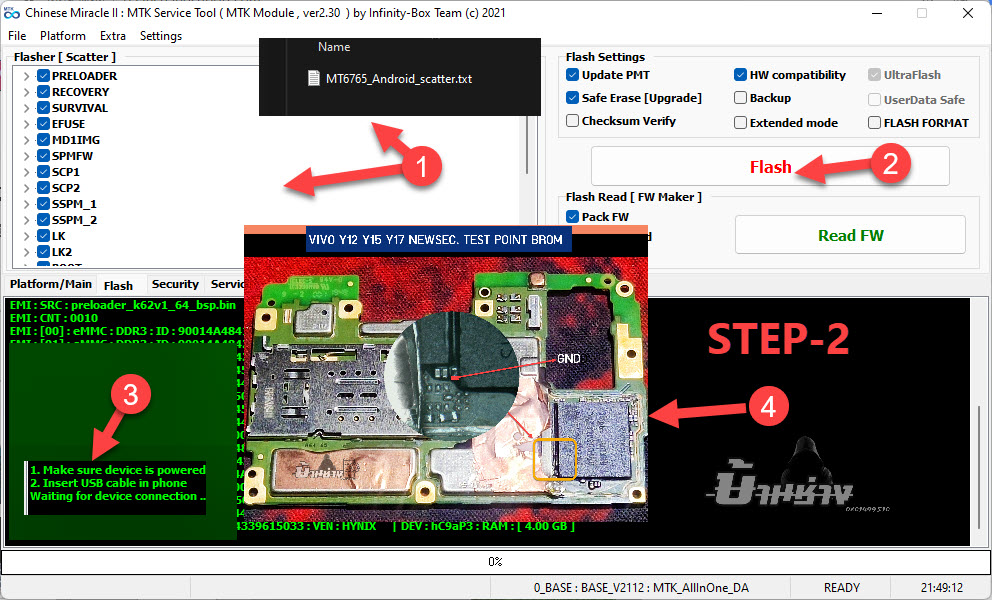This screenshot has width=992, height=600.
Task: Switch to the Platform/Main tab
Action: [51, 284]
